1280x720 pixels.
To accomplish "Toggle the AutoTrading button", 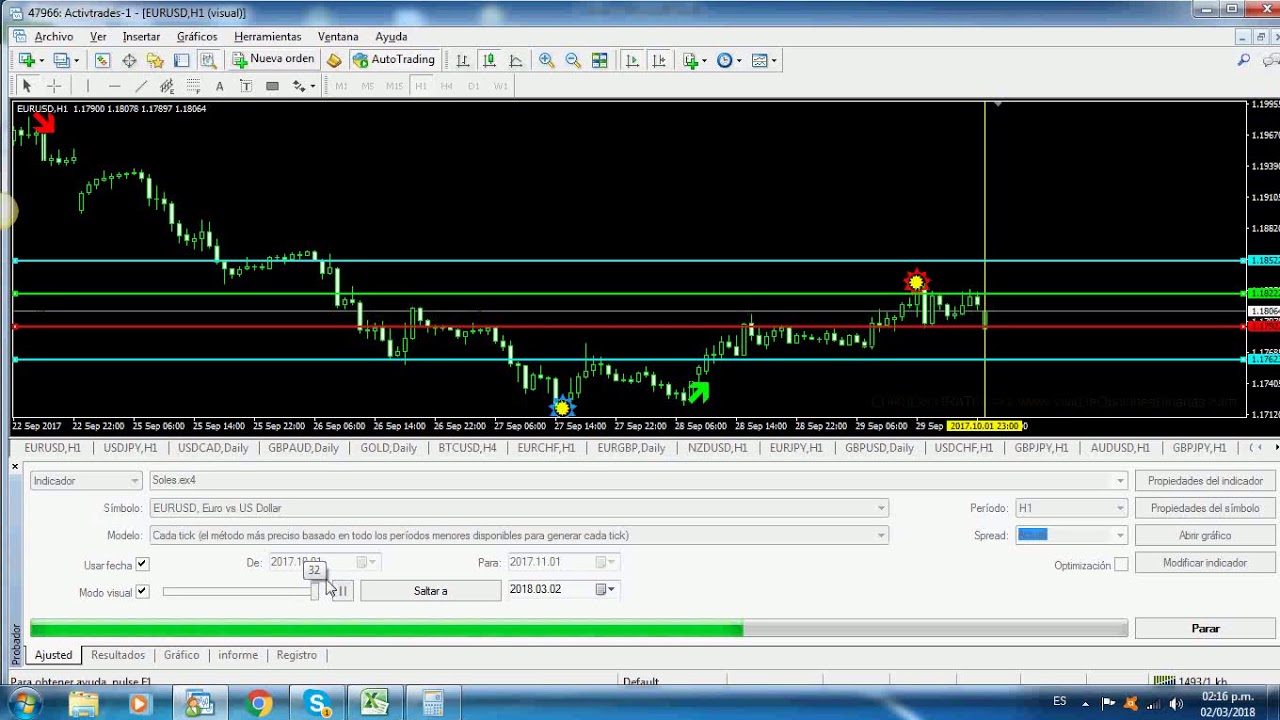I will click(x=395, y=60).
